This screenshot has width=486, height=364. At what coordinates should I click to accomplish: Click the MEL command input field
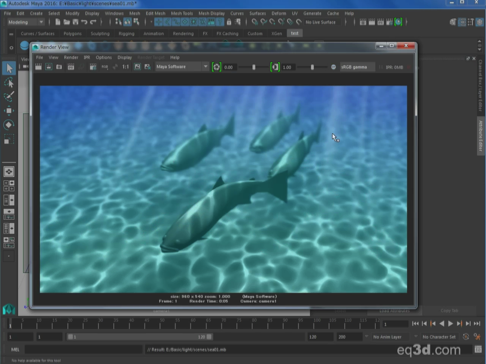pos(83,349)
